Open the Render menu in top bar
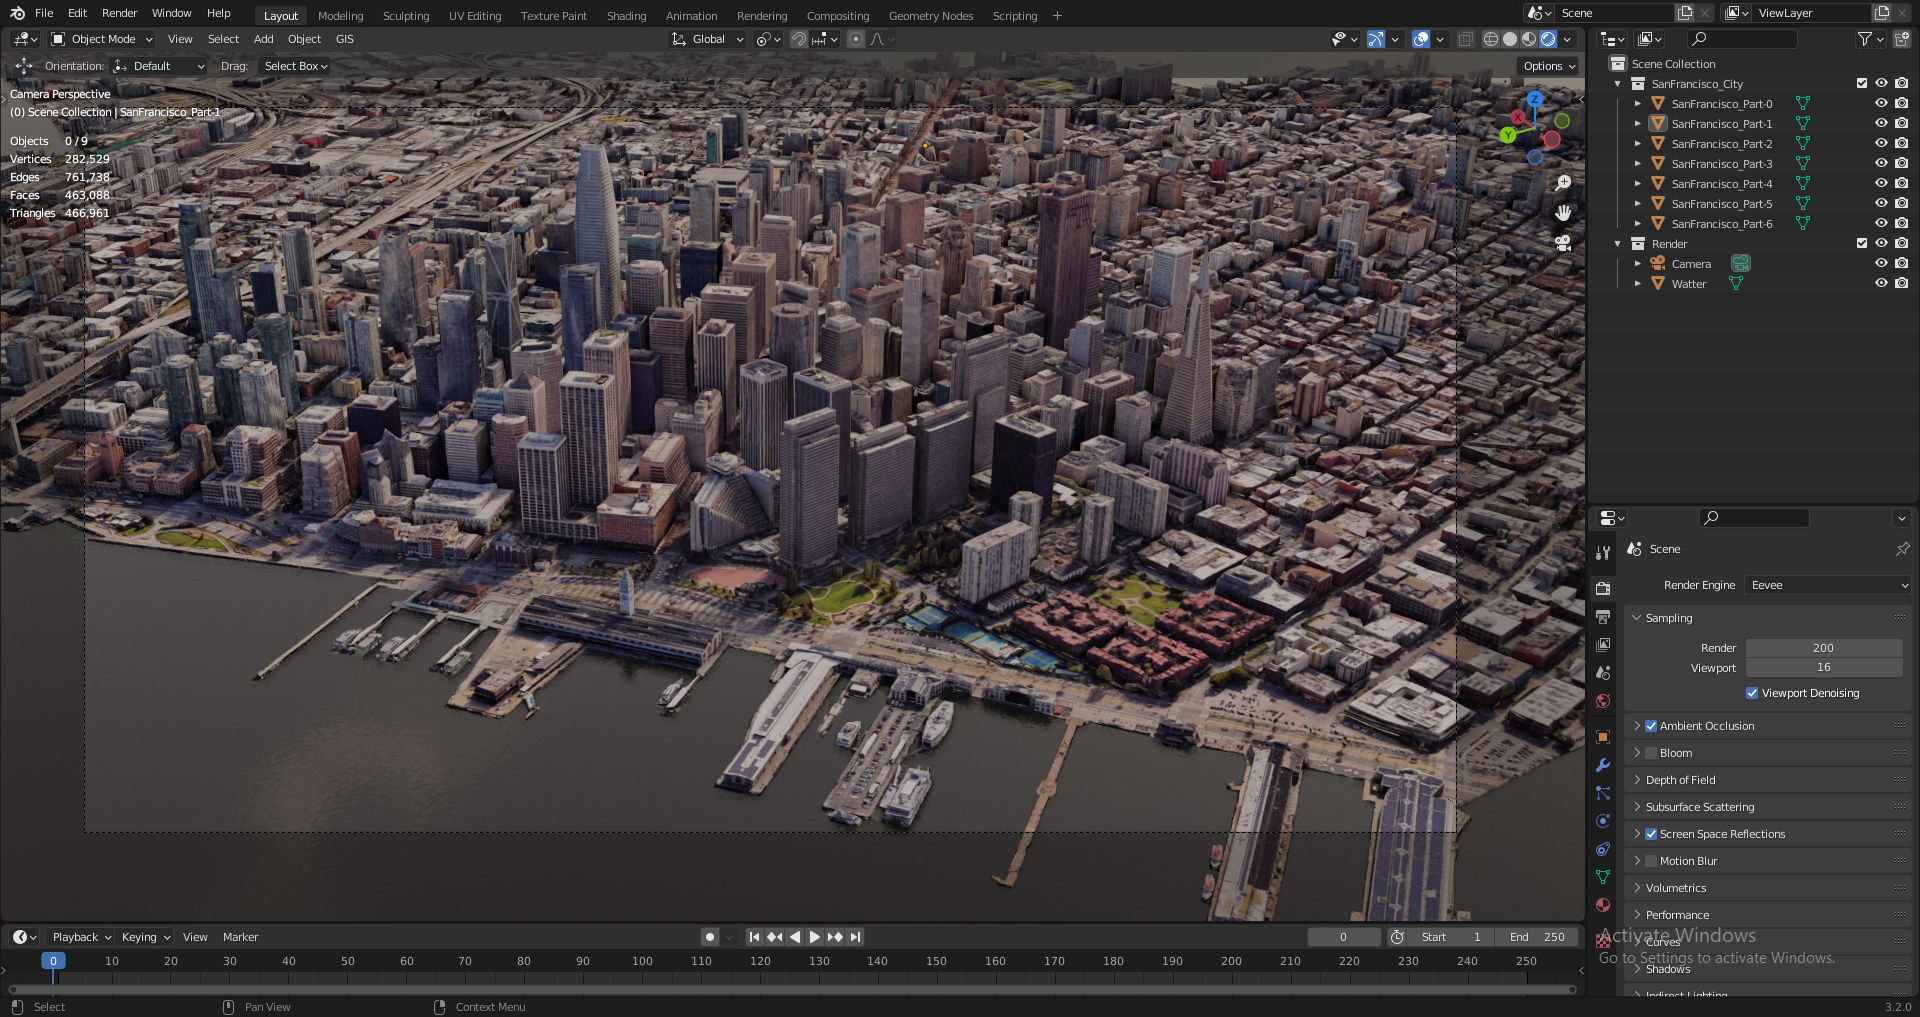 tap(119, 13)
